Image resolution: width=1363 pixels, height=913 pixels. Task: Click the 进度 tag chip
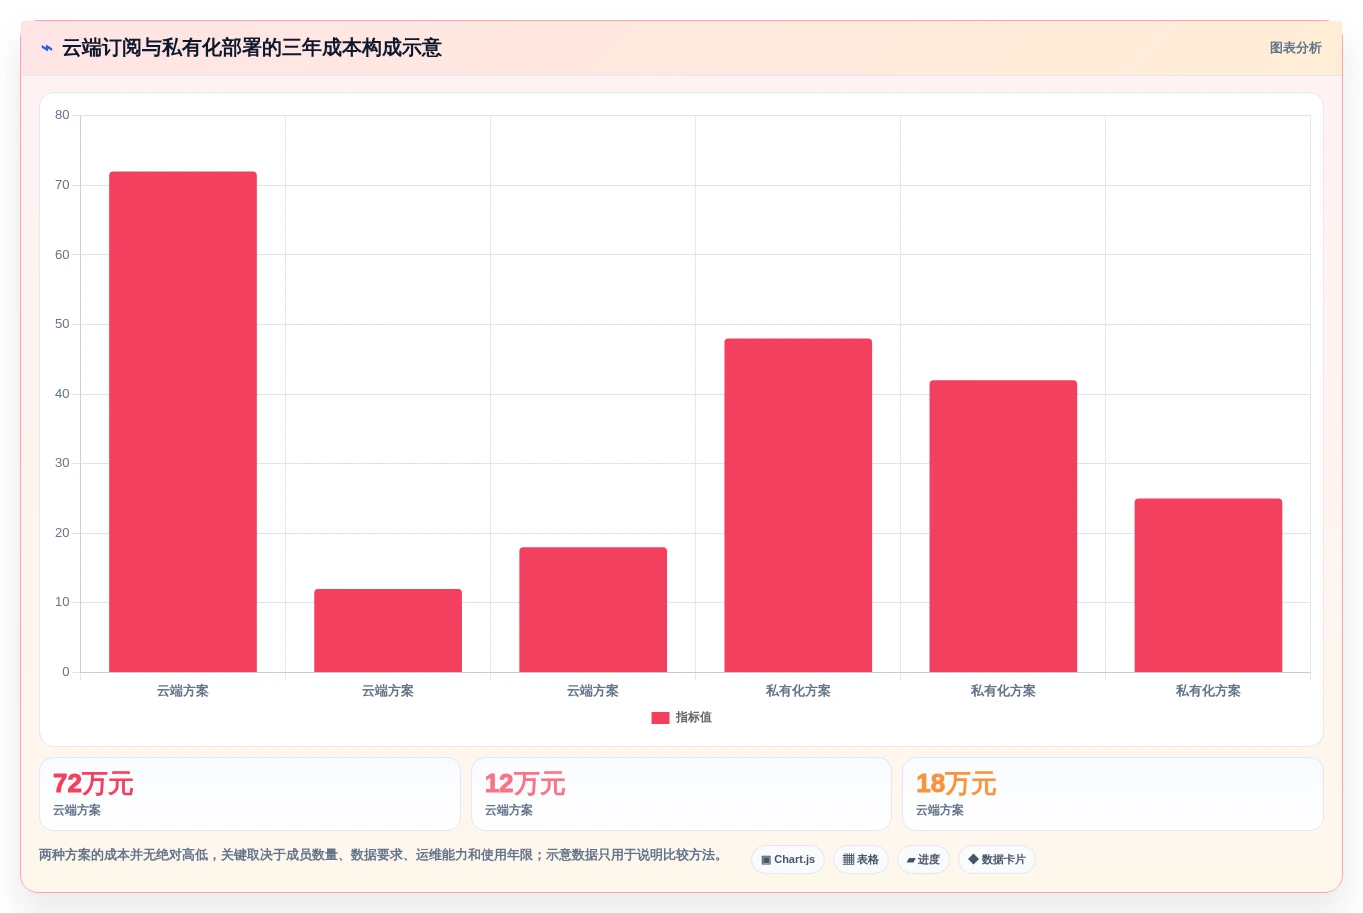pos(923,860)
